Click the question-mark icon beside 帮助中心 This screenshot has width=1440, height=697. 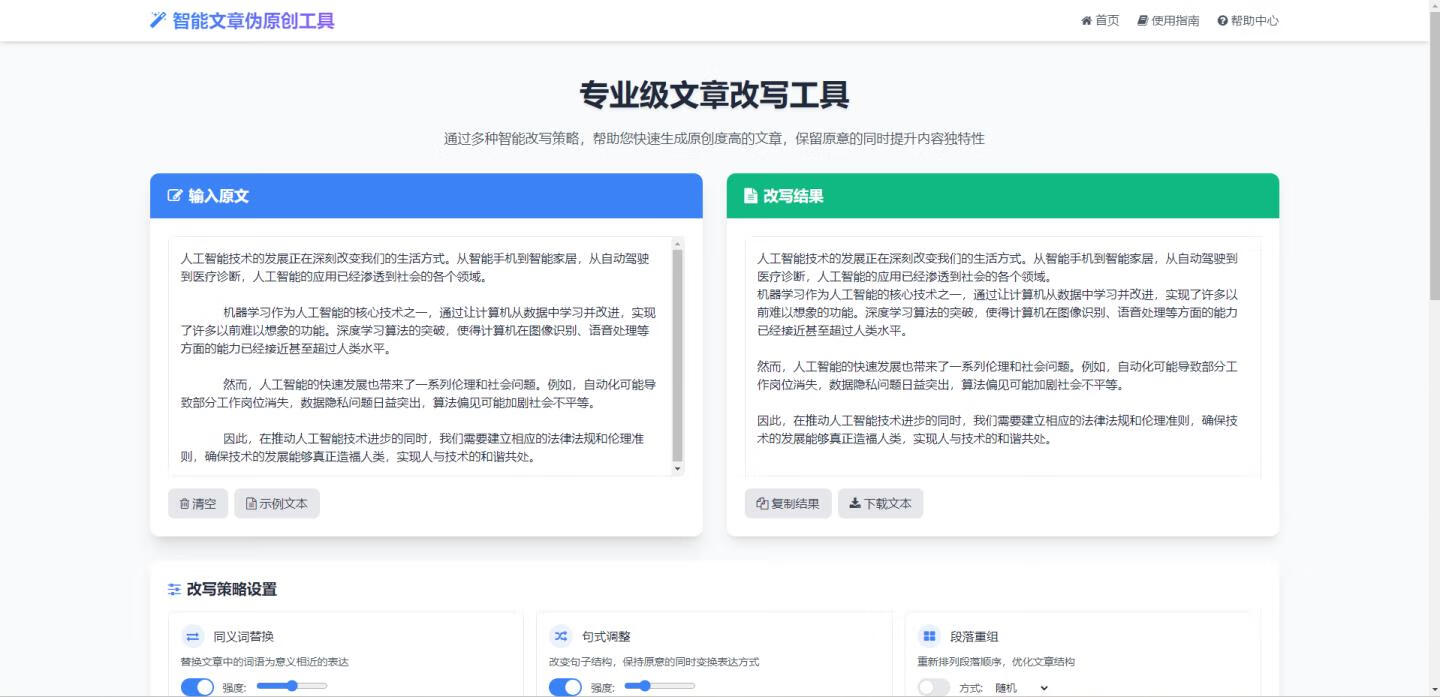[x=1222, y=19]
